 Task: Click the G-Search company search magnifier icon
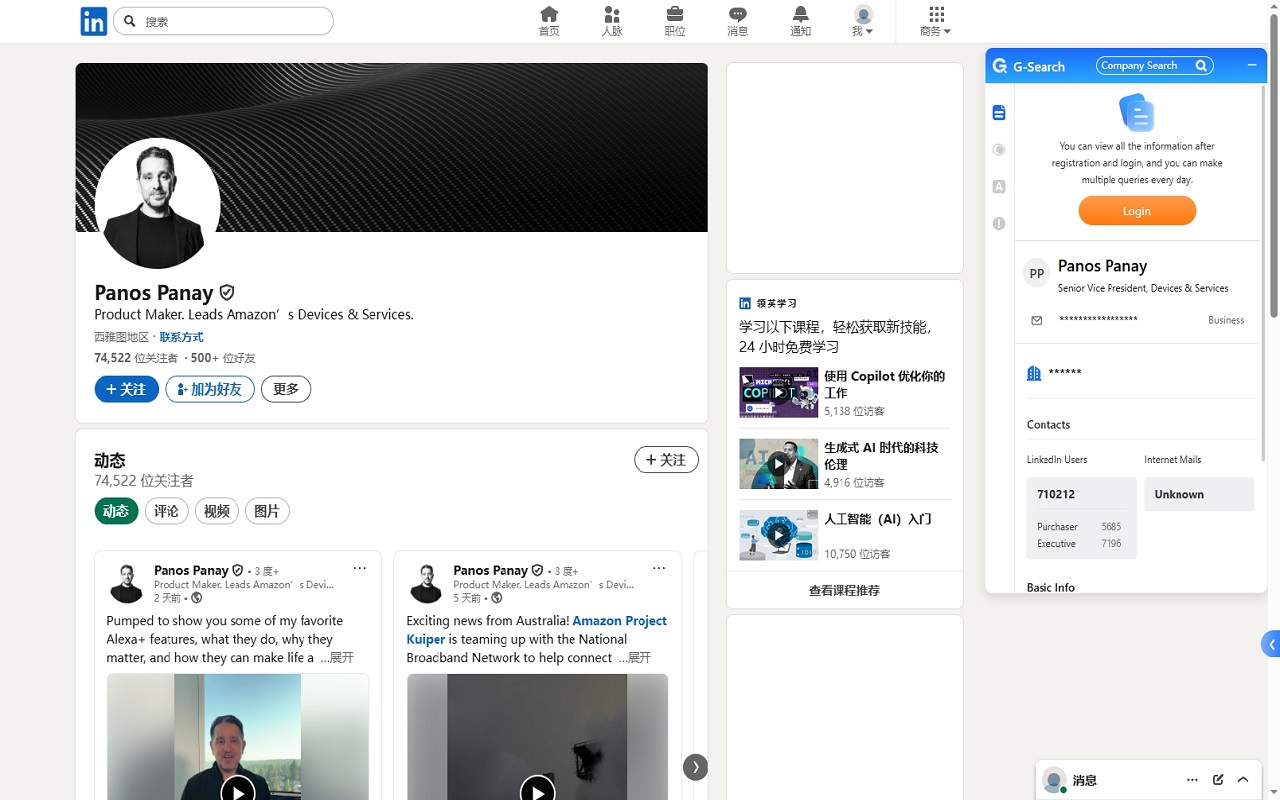point(1201,65)
